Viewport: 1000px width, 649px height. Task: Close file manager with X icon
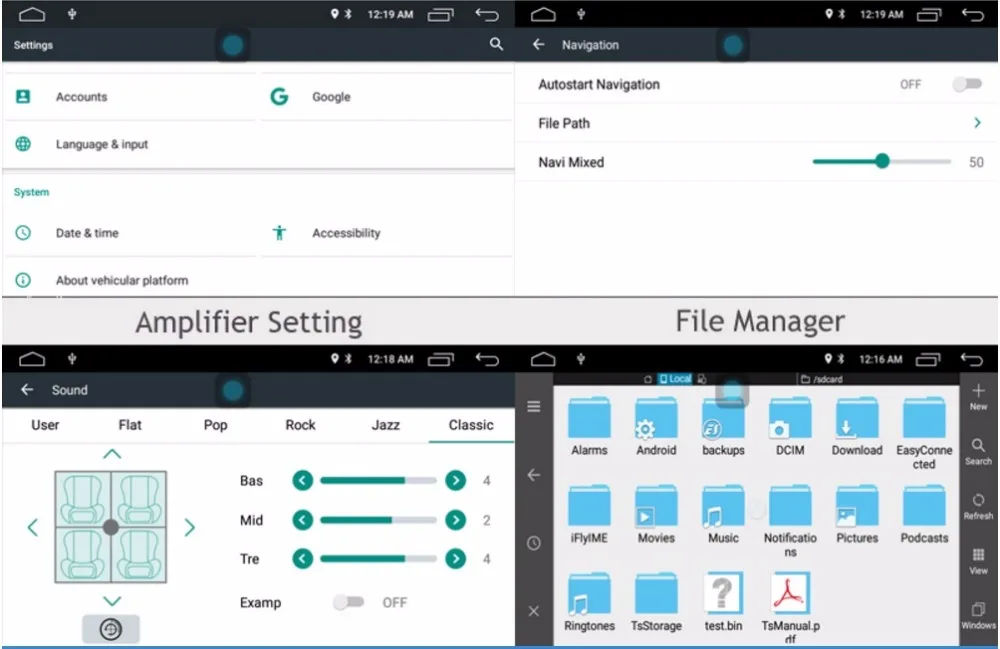coord(534,611)
